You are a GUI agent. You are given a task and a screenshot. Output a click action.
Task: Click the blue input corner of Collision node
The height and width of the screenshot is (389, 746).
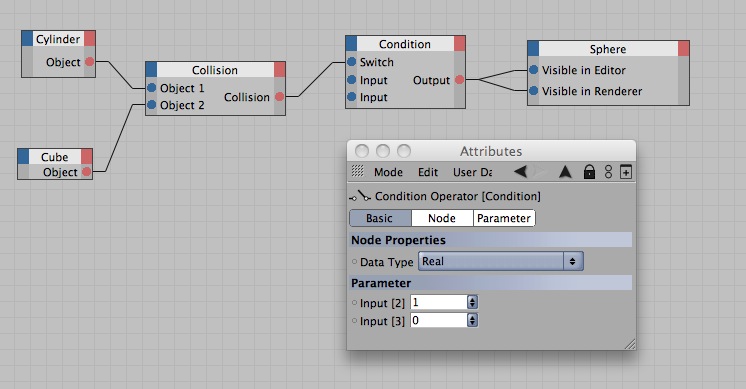151,69
